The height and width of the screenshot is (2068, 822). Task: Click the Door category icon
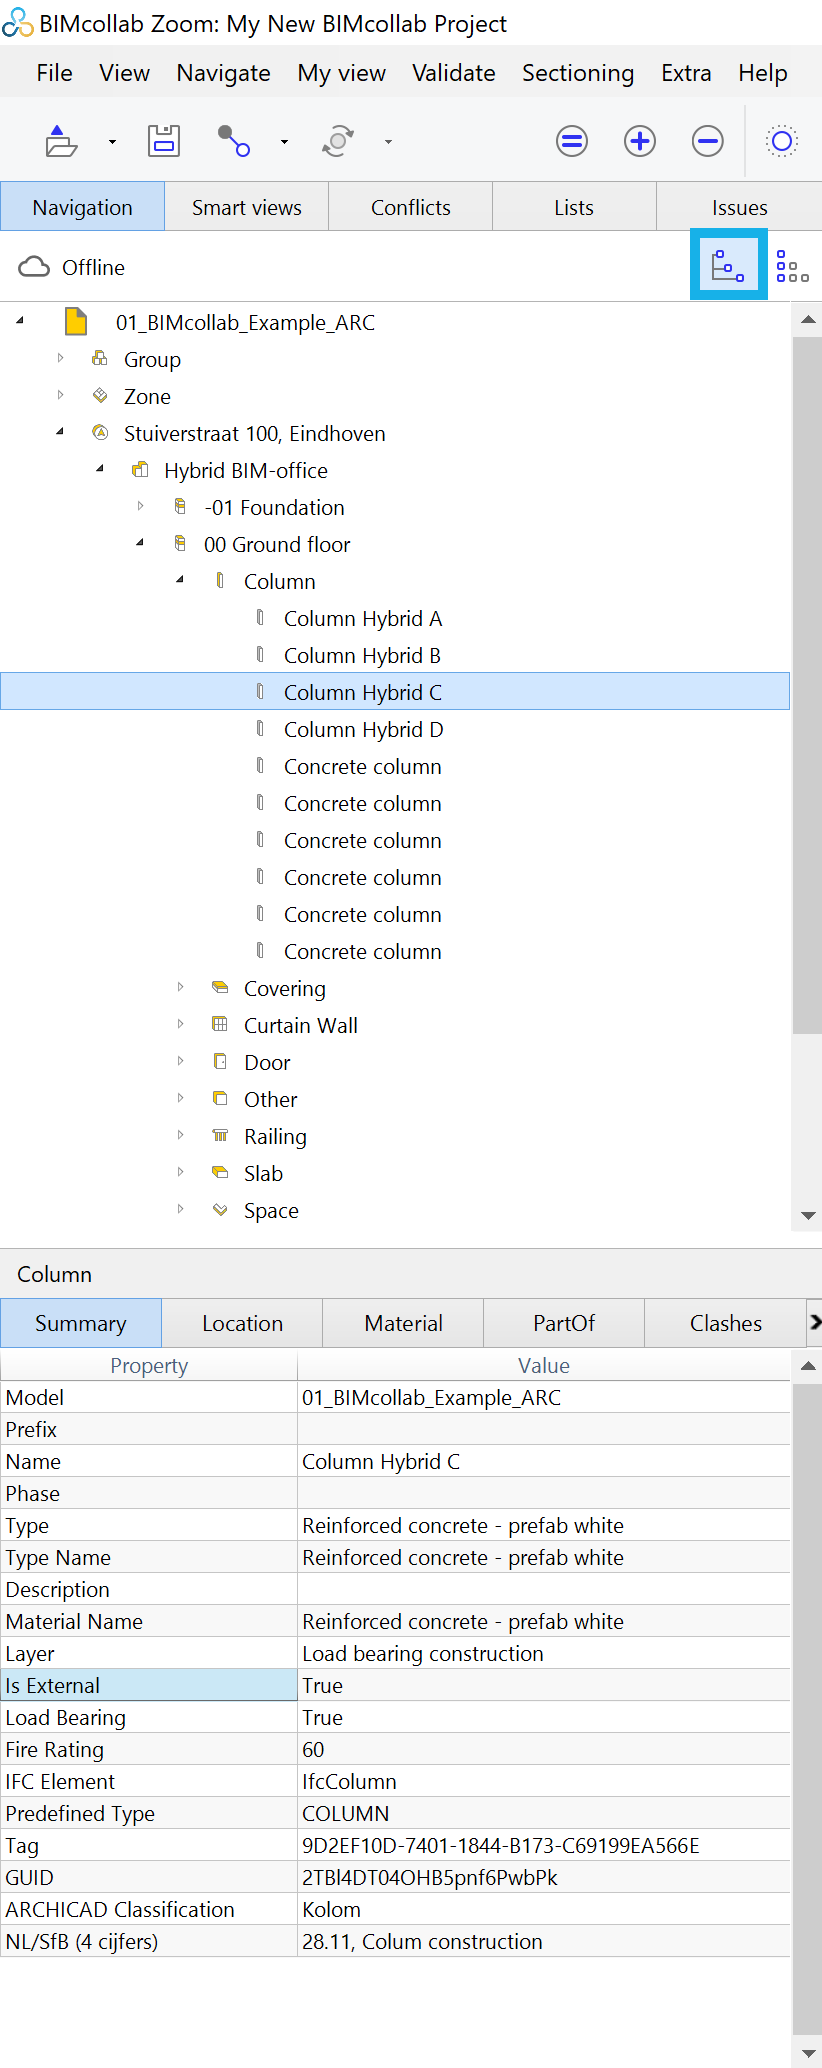(220, 1061)
